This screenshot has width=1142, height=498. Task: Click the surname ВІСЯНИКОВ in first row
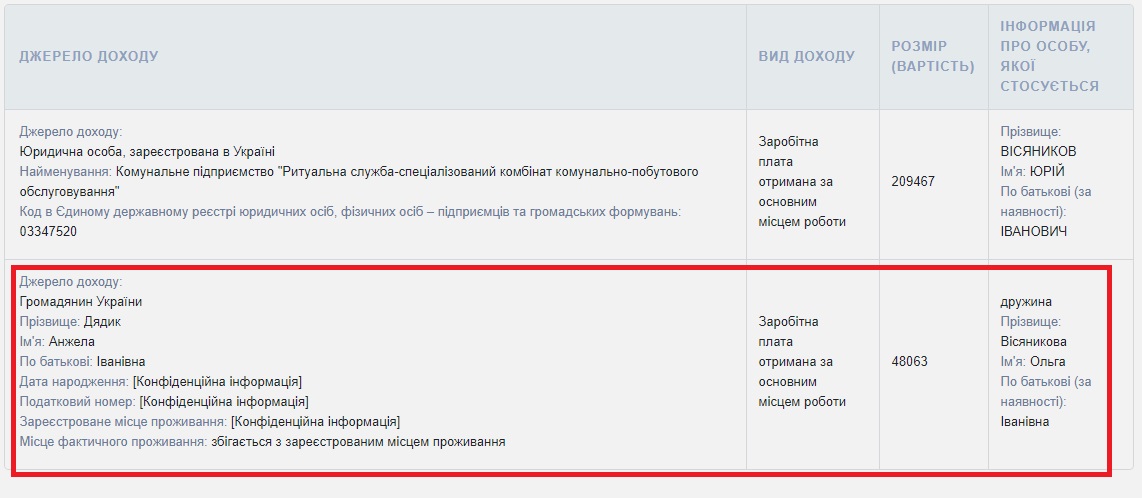[x=1039, y=151]
